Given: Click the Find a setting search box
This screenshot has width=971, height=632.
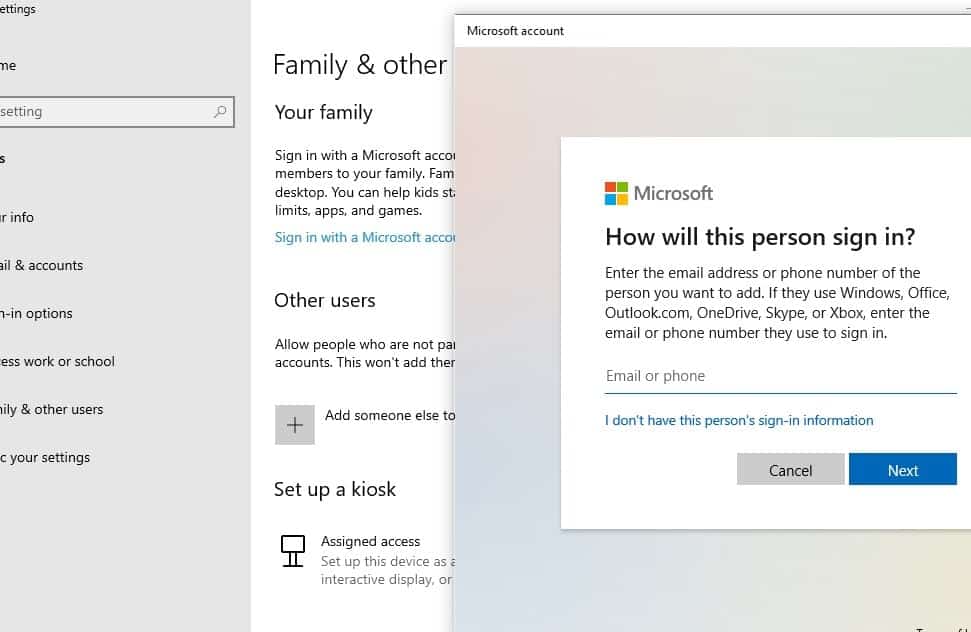Looking at the screenshot, I should click(100, 112).
